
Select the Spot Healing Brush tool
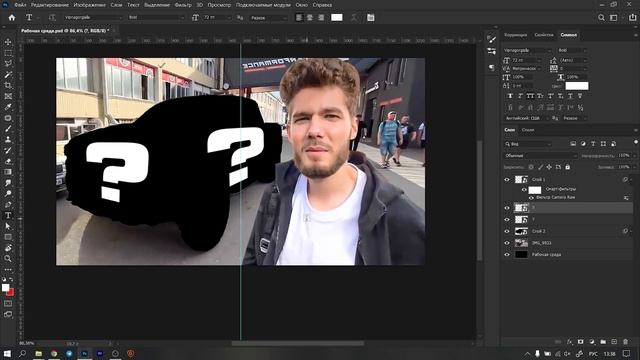[8, 118]
